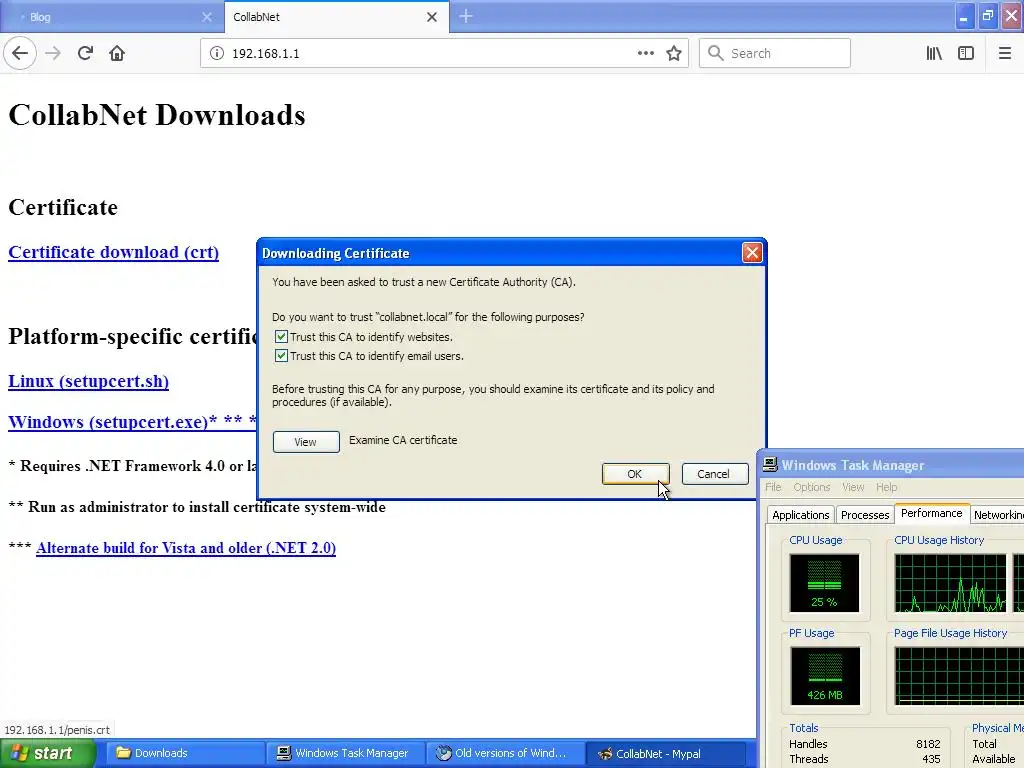The height and width of the screenshot is (768, 1024).
Task: Switch to Windows Task Manager taskbar button
Action: (x=345, y=754)
